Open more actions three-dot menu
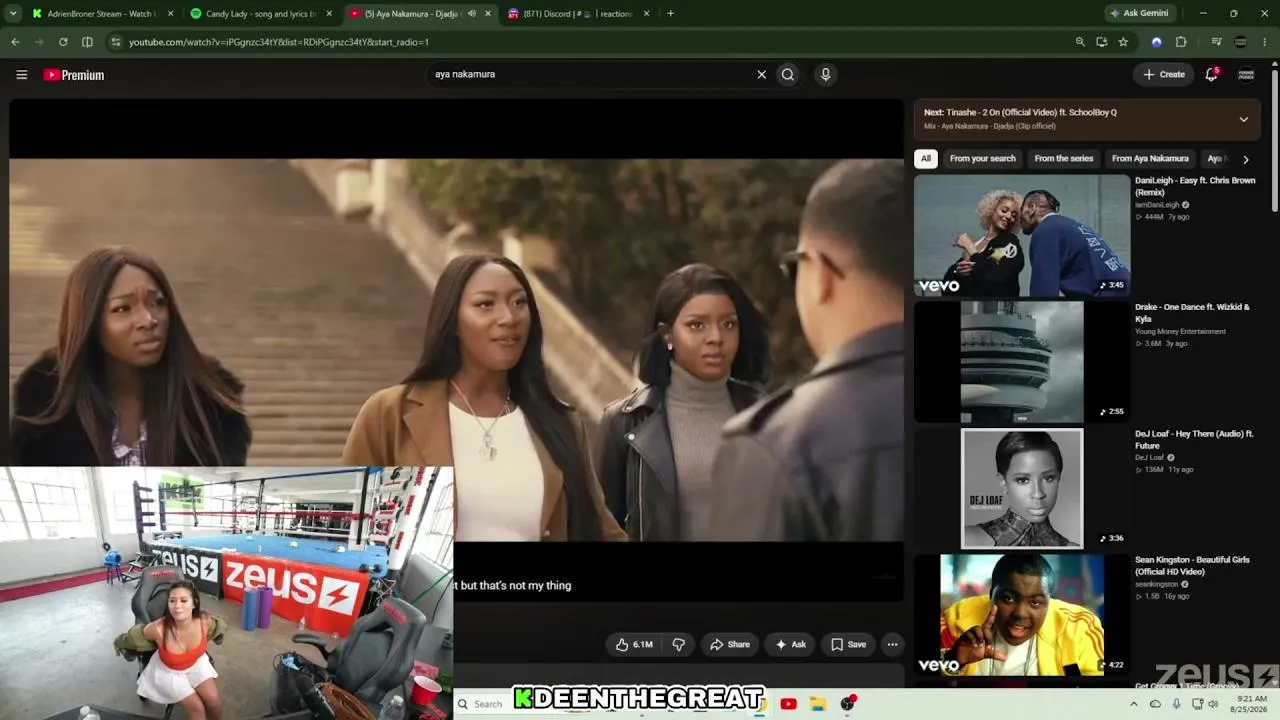The image size is (1280, 720). pyautogui.click(x=892, y=644)
